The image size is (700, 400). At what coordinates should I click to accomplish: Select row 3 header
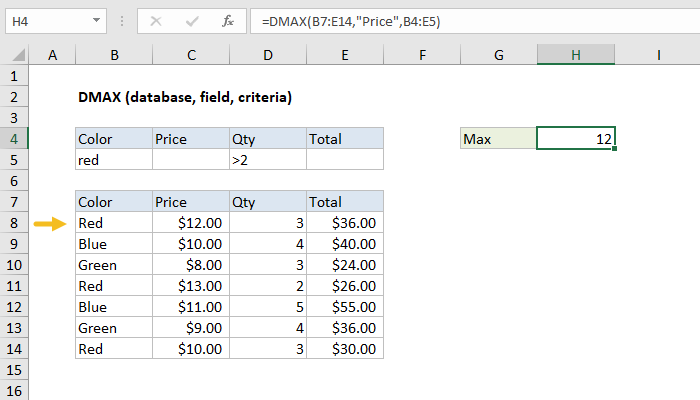pyautogui.click(x=14, y=118)
